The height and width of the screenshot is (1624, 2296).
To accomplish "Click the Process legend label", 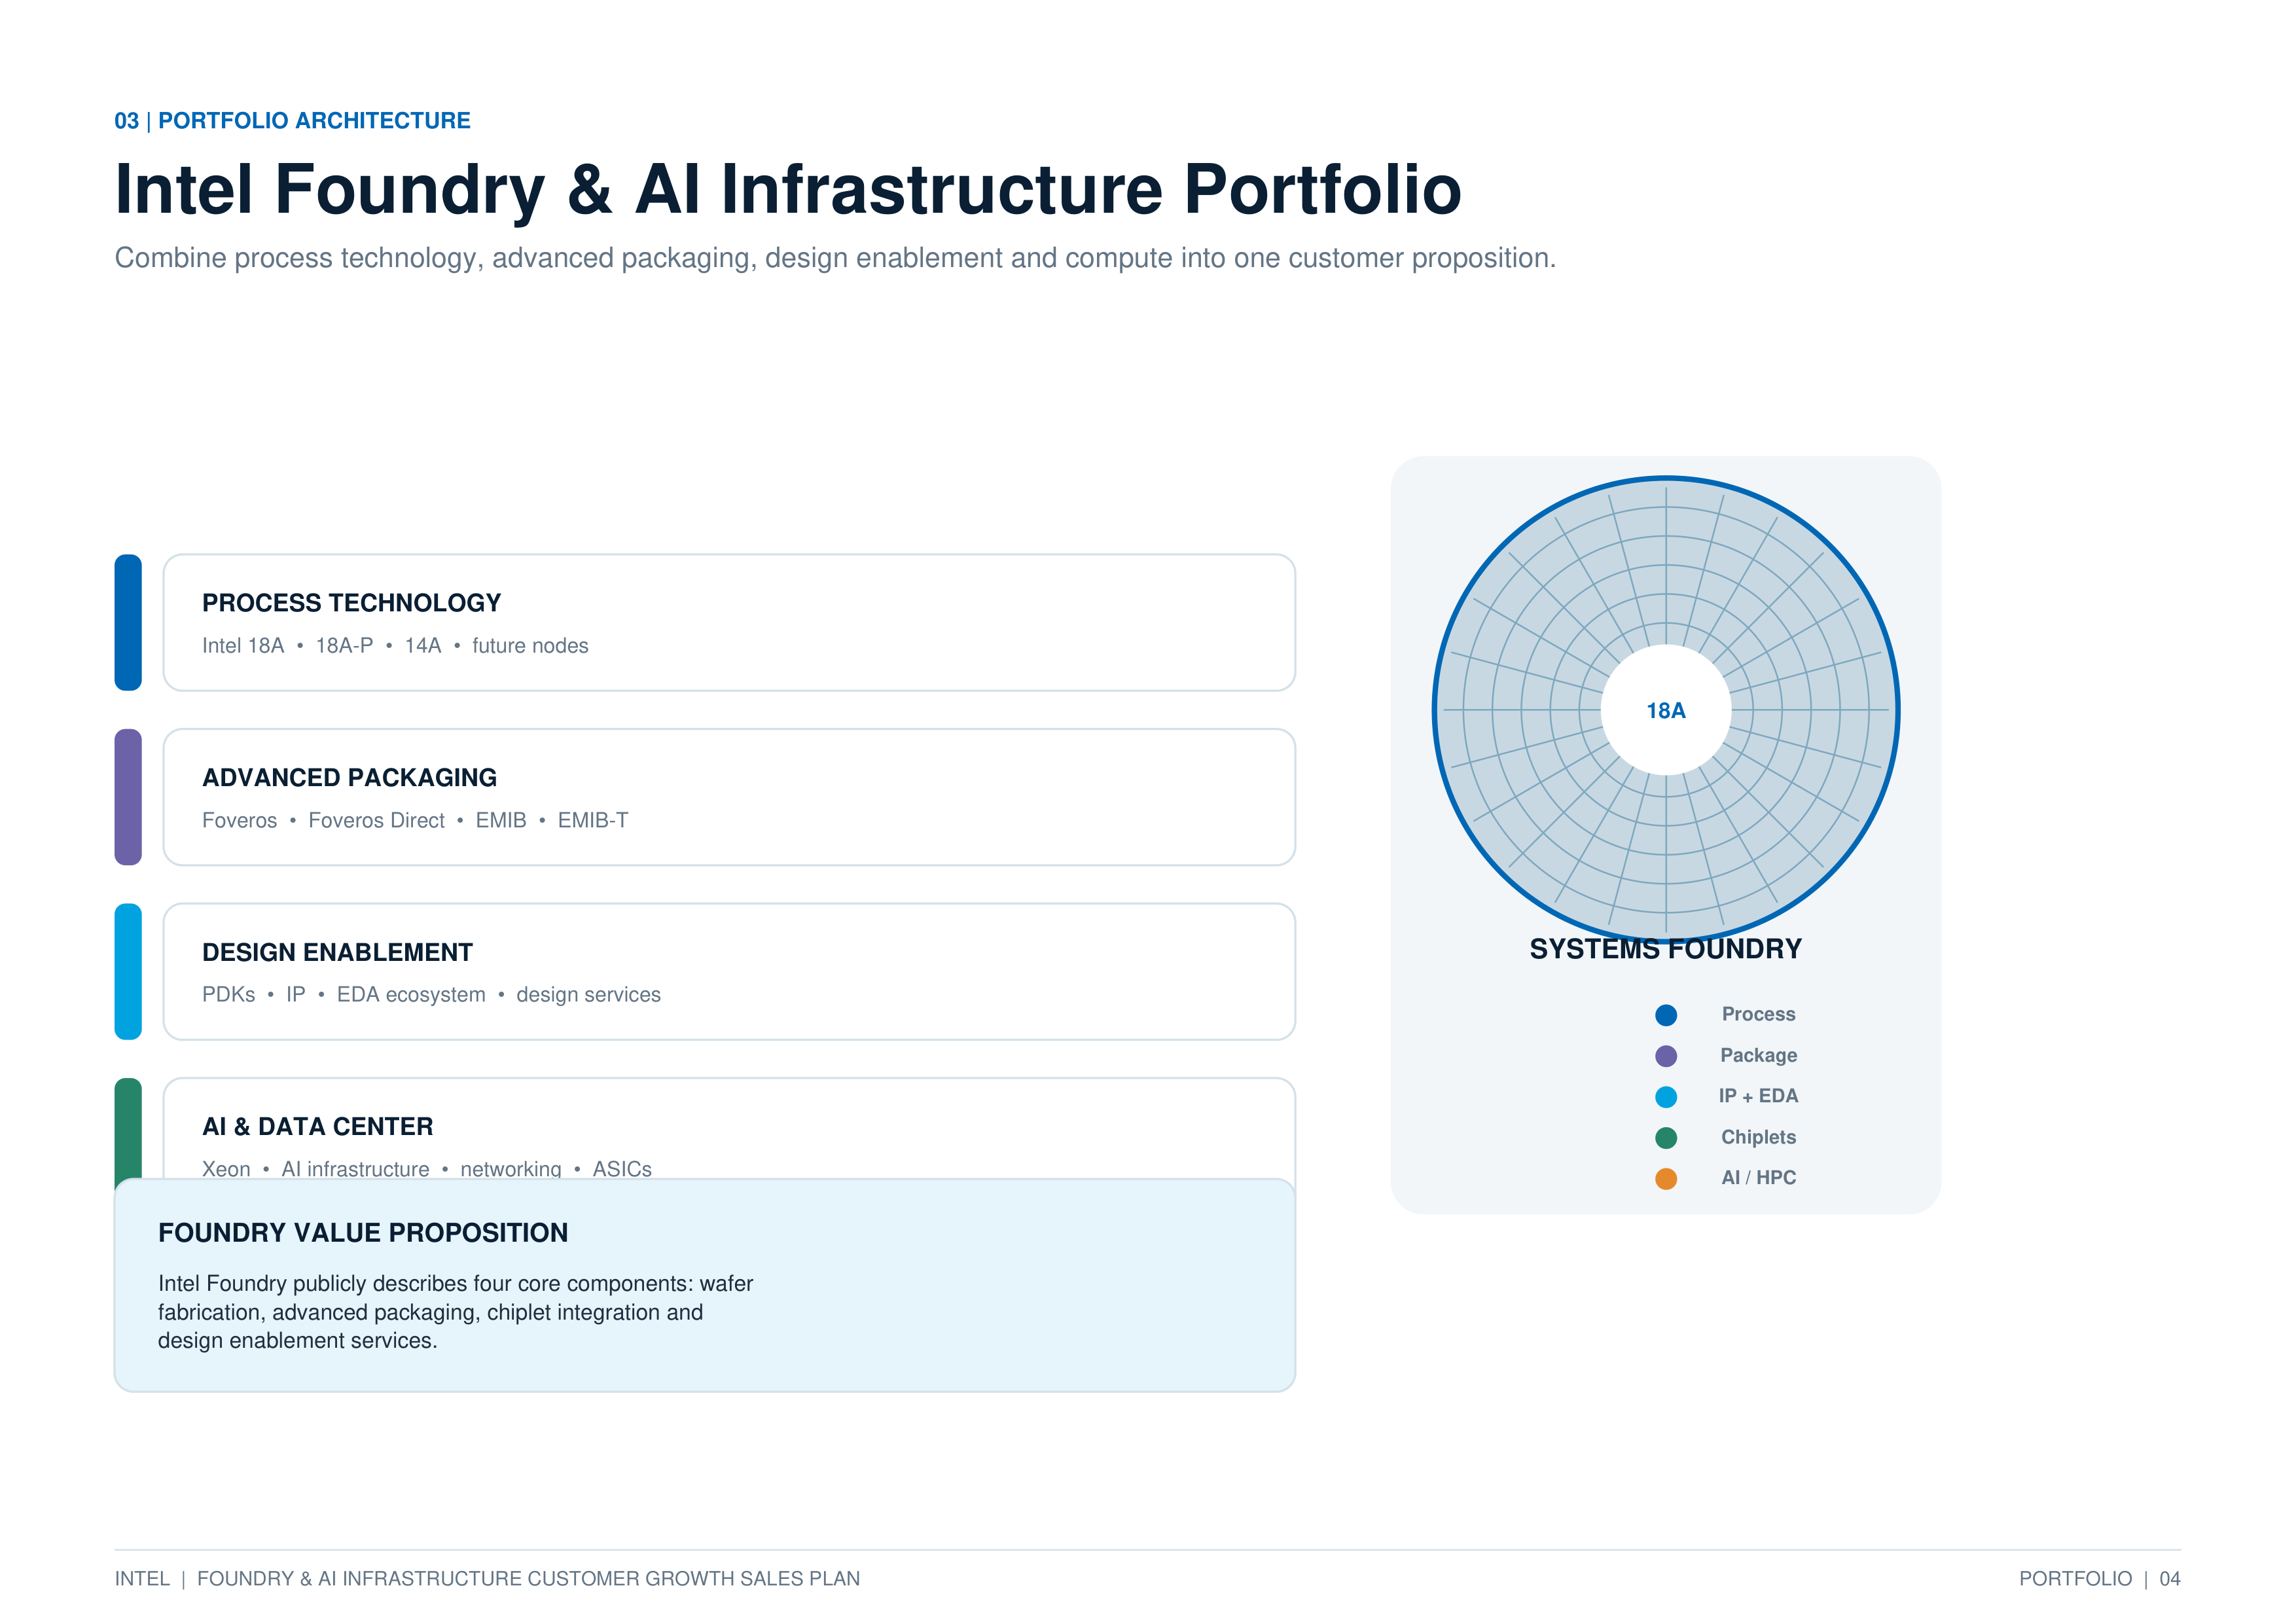I will (1758, 1014).
